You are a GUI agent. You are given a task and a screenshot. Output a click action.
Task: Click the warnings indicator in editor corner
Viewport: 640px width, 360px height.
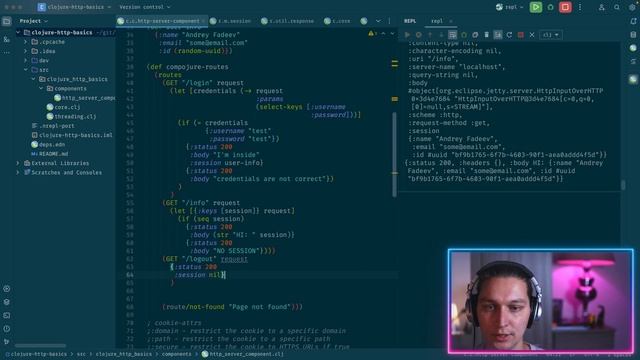pos(372,33)
